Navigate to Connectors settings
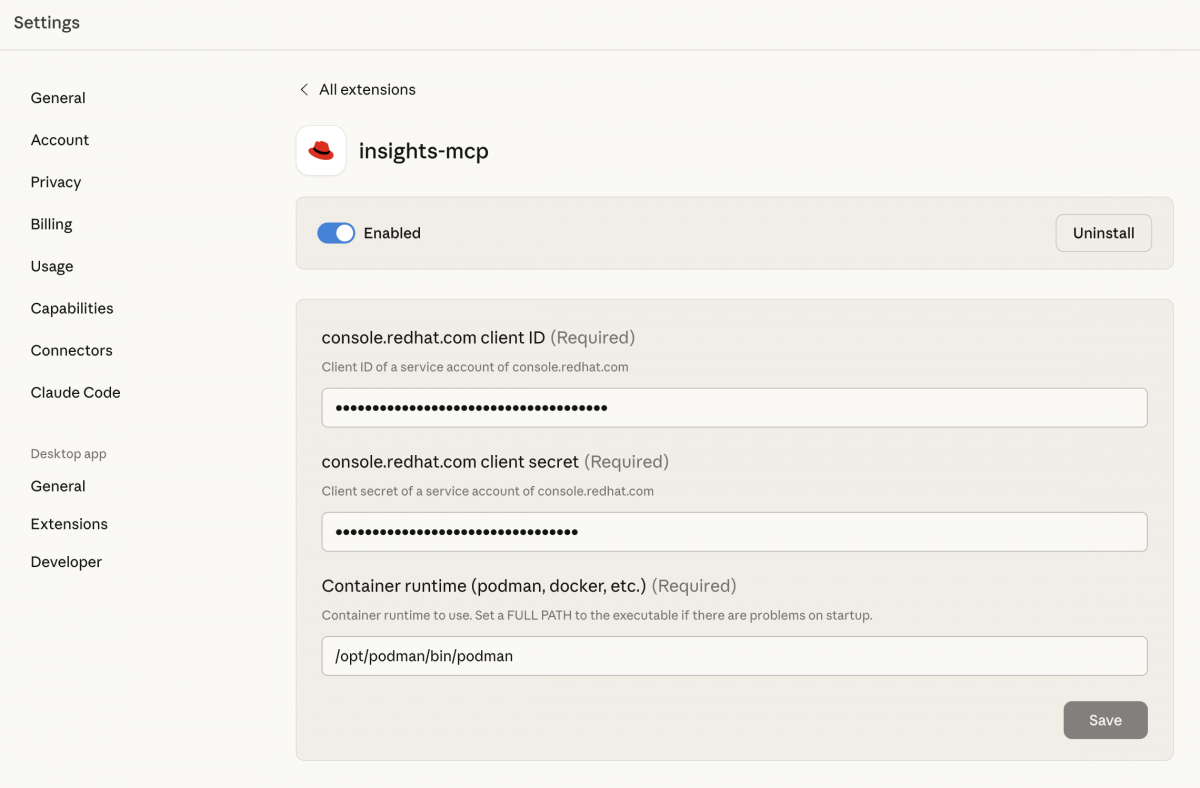The image size is (1200, 788). coord(71,349)
